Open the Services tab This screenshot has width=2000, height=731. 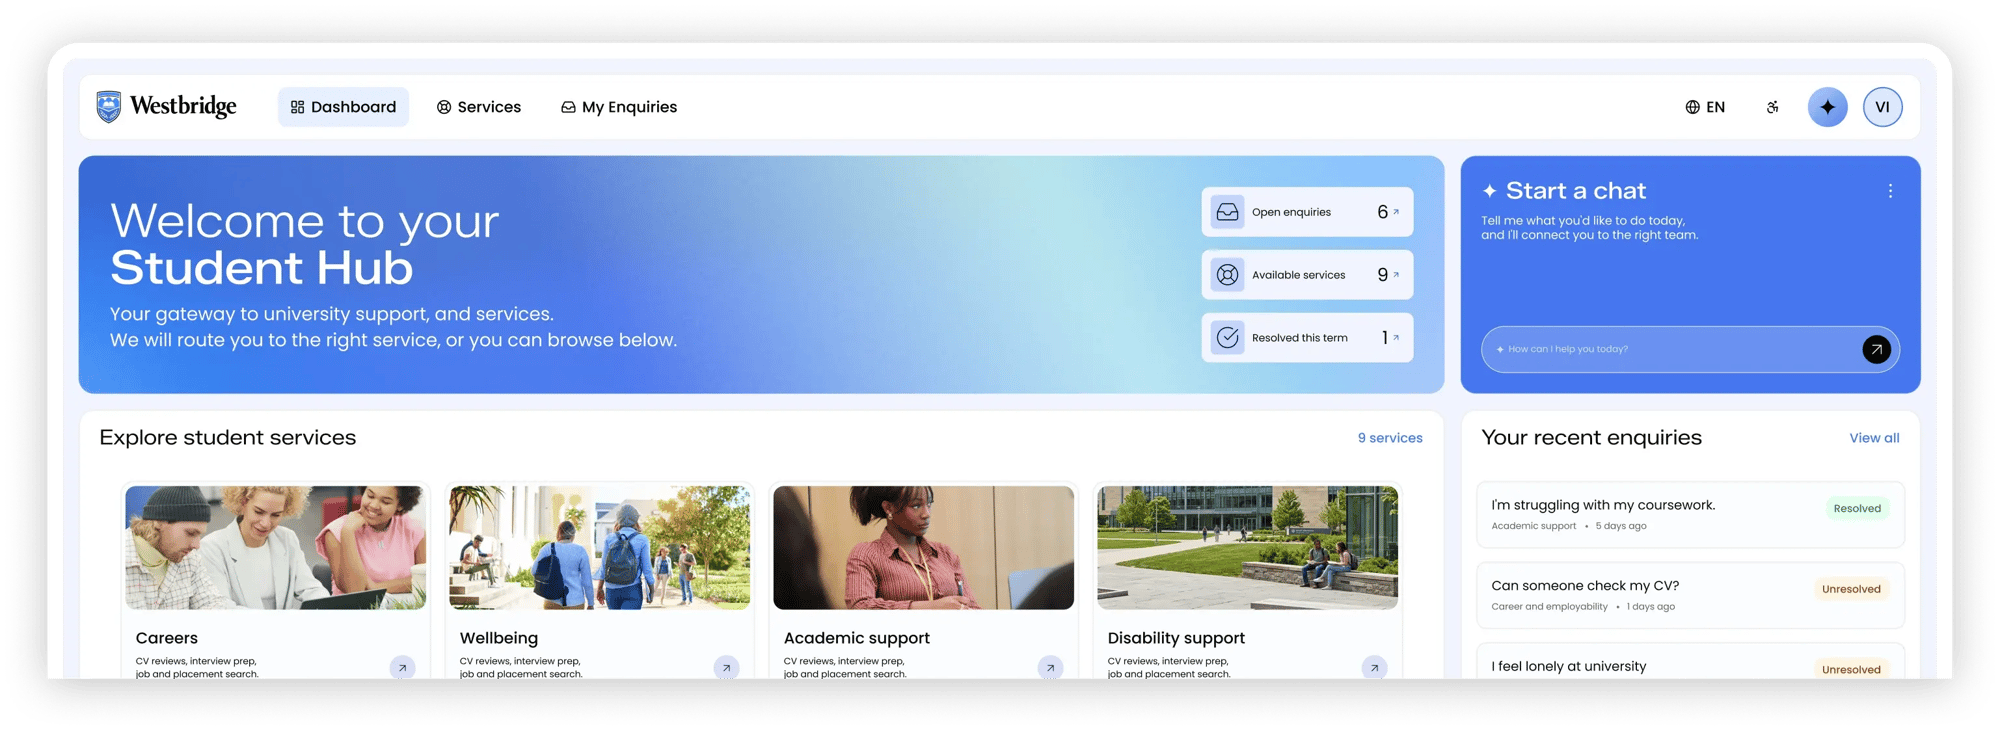[x=479, y=107]
